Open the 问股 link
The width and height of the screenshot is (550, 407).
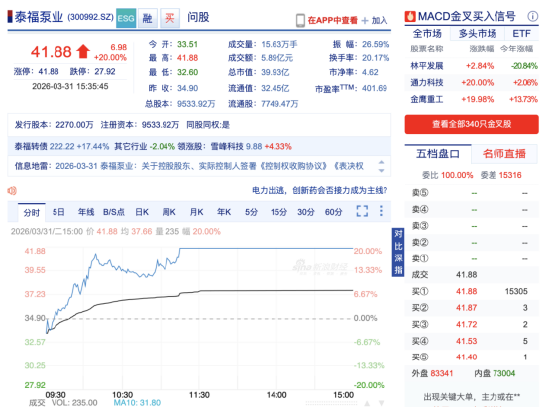click(198, 17)
